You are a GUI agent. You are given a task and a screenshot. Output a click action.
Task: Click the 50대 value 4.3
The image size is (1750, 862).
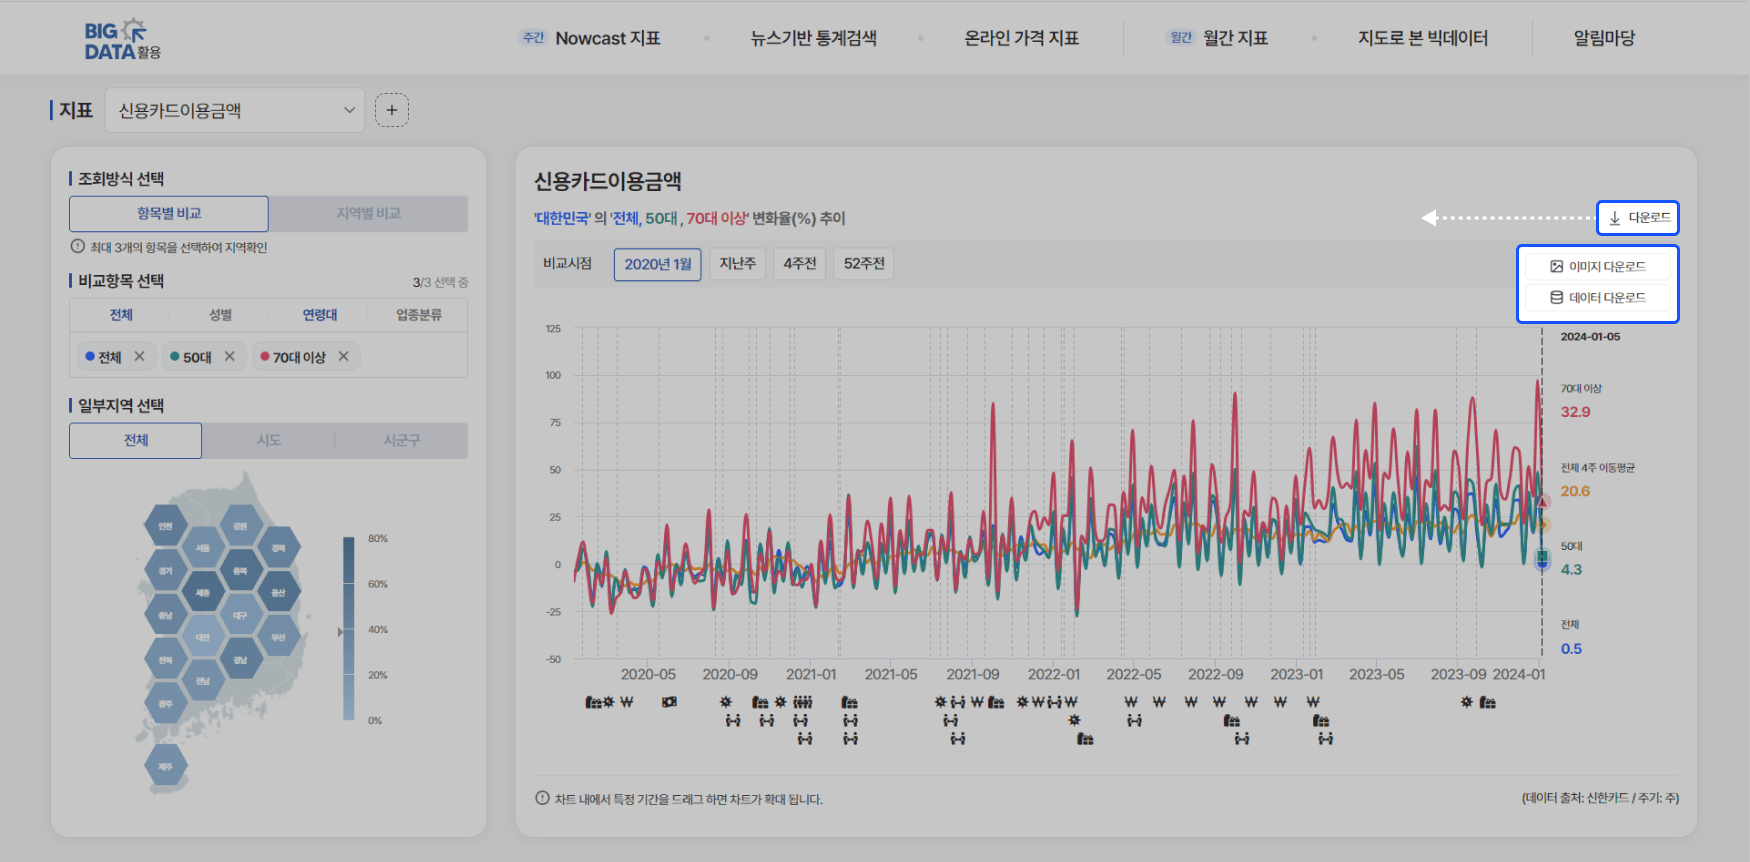1571,570
